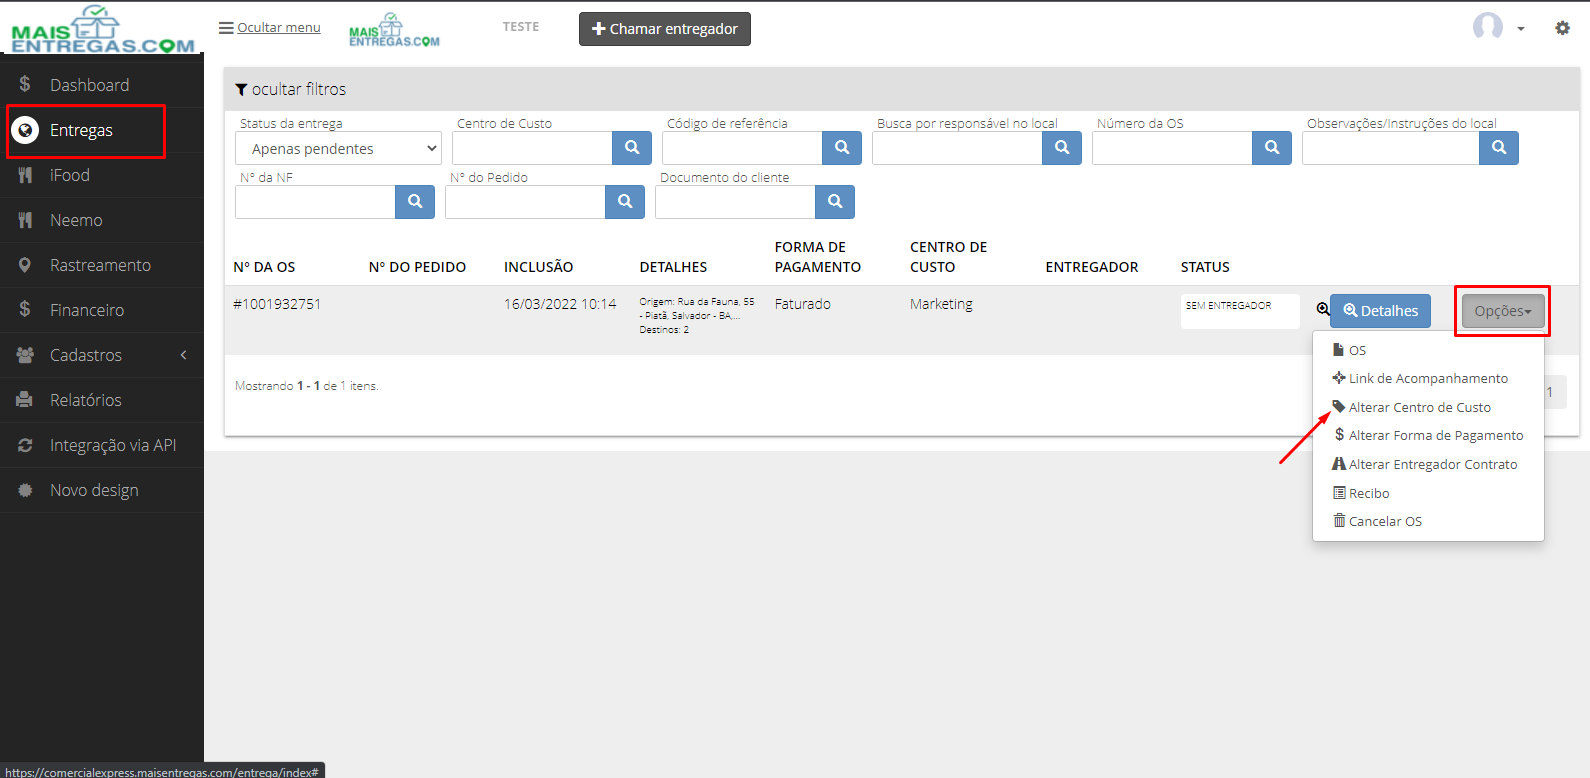The height and width of the screenshot is (778, 1590).
Task: Click the Chamar entregador button
Action: point(665,29)
